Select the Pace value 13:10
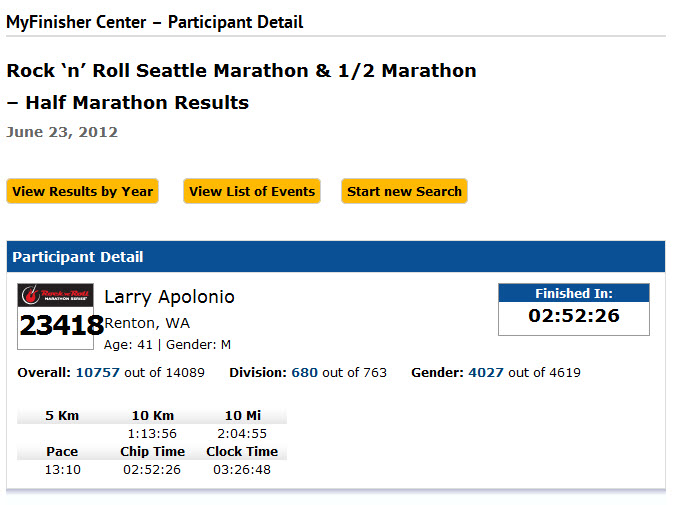This screenshot has width=673, height=505. [63, 470]
